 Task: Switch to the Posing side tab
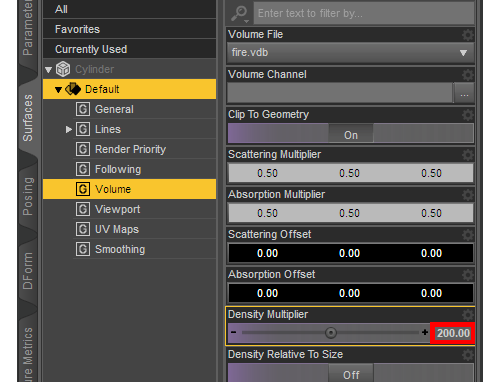tap(28, 196)
